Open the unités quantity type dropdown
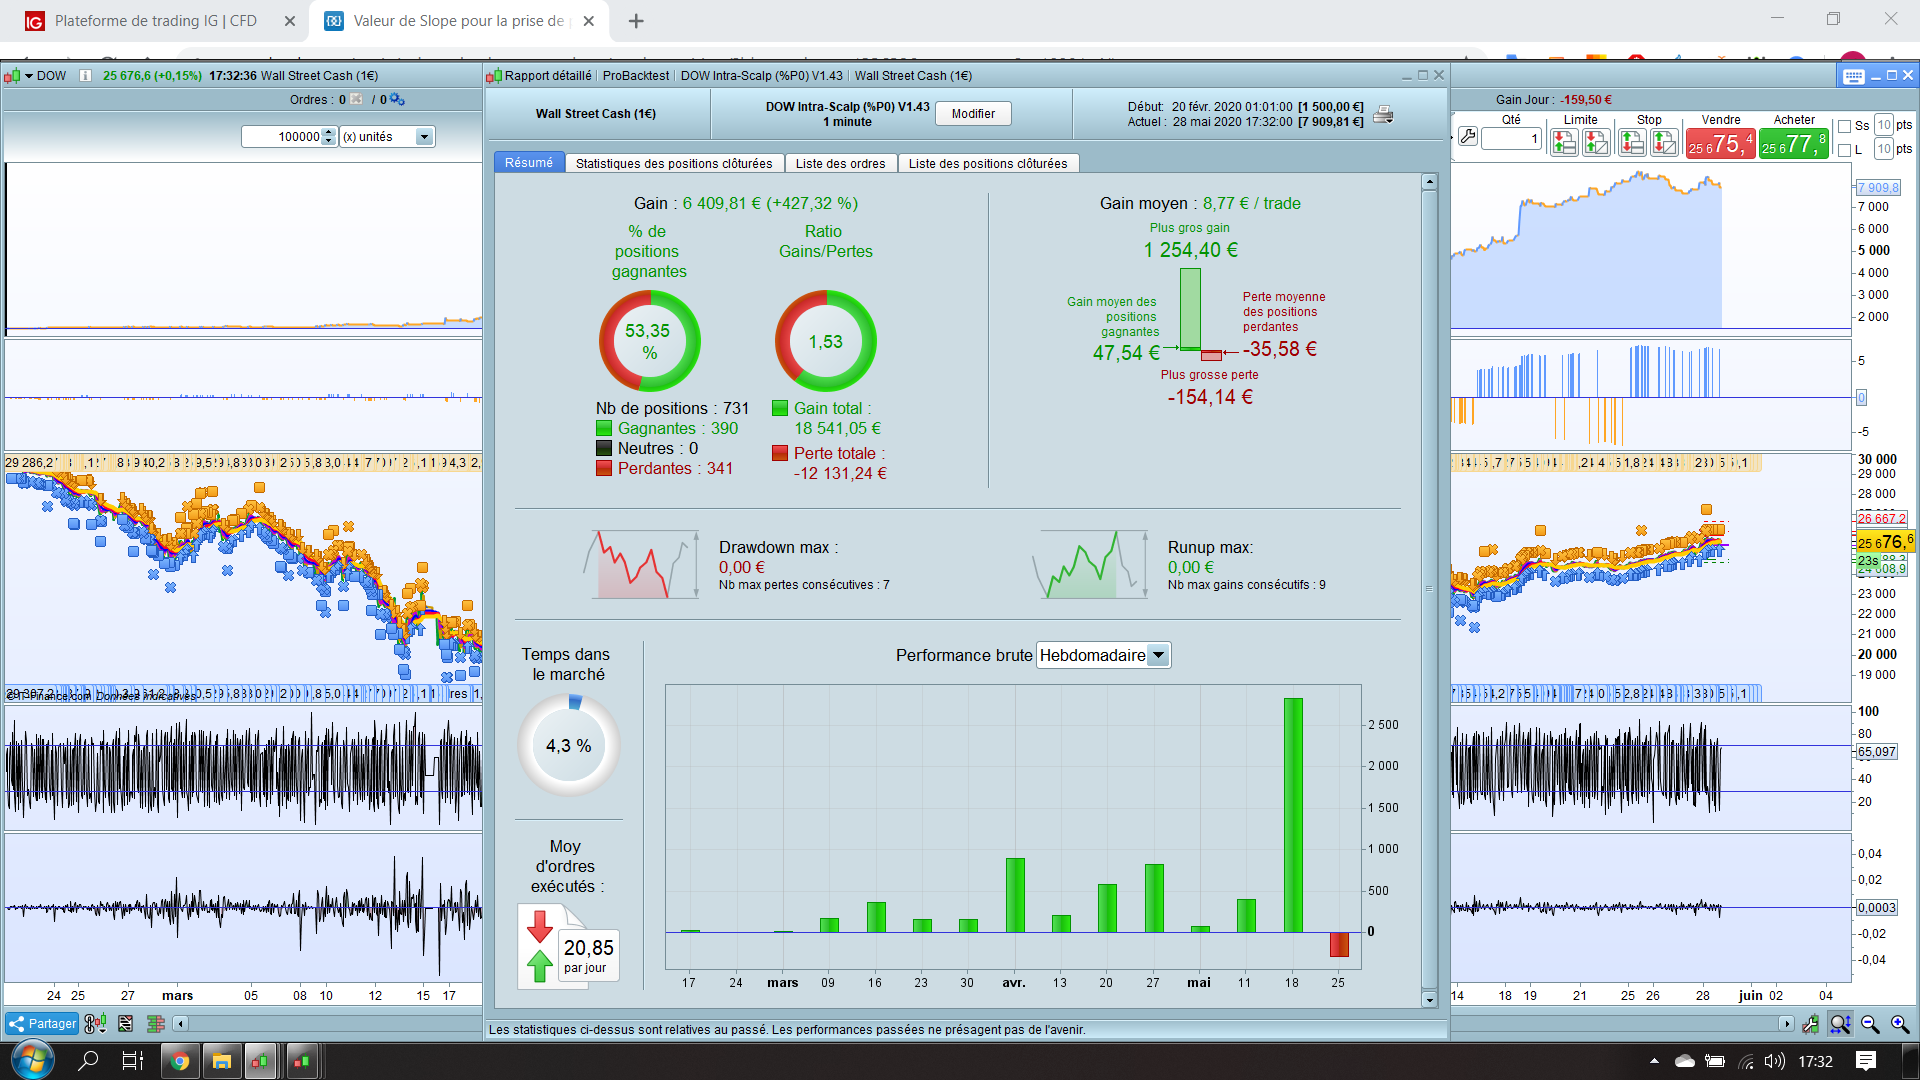This screenshot has height=1080, width=1920. point(424,137)
